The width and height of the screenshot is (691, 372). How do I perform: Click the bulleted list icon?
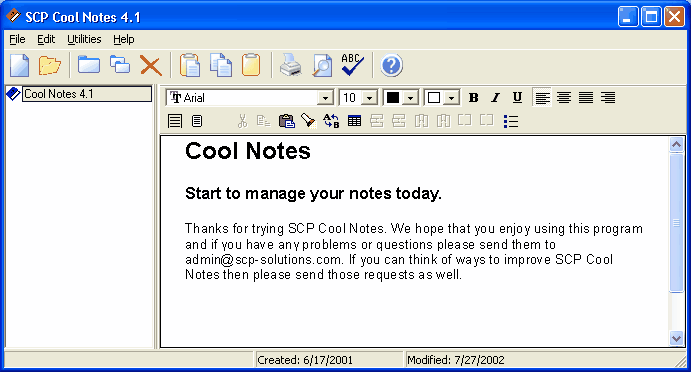(x=510, y=121)
